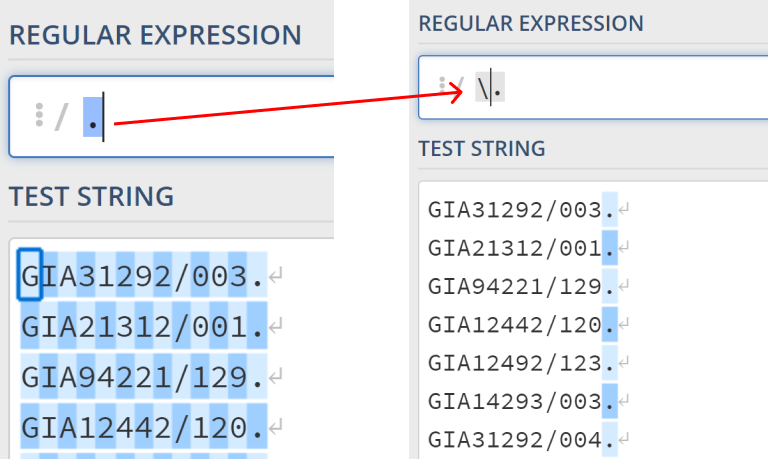Click the delimiter dots icon before the unescaped dot regex

[39, 116]
